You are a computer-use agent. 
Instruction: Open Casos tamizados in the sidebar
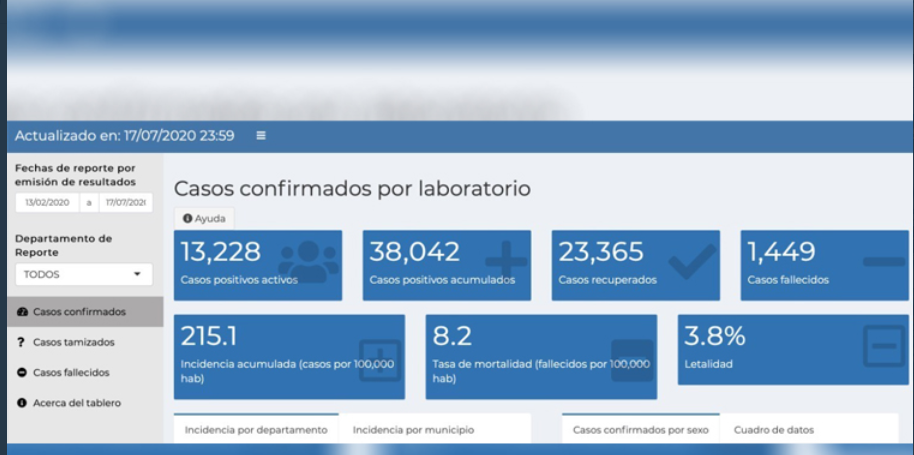pos(73,342)
